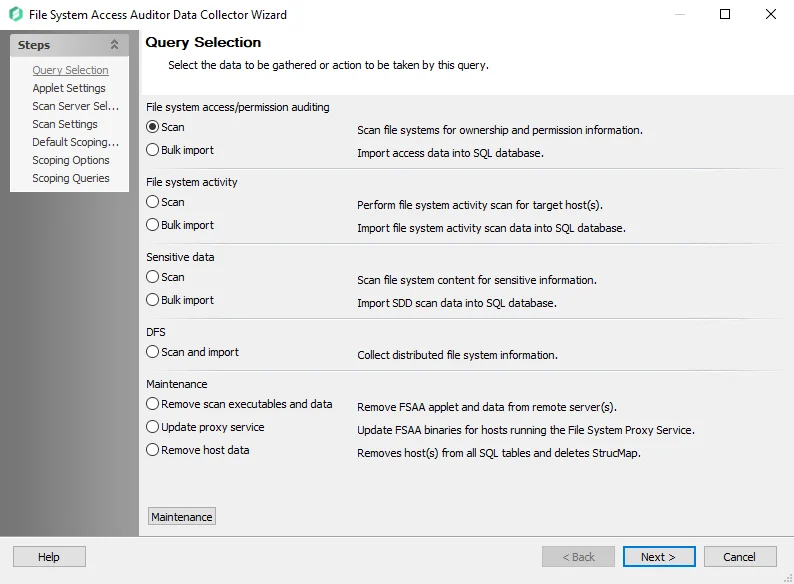The image size is (794, 584).
Task: Go to Applet Settings step
Action: coord(69,88)
